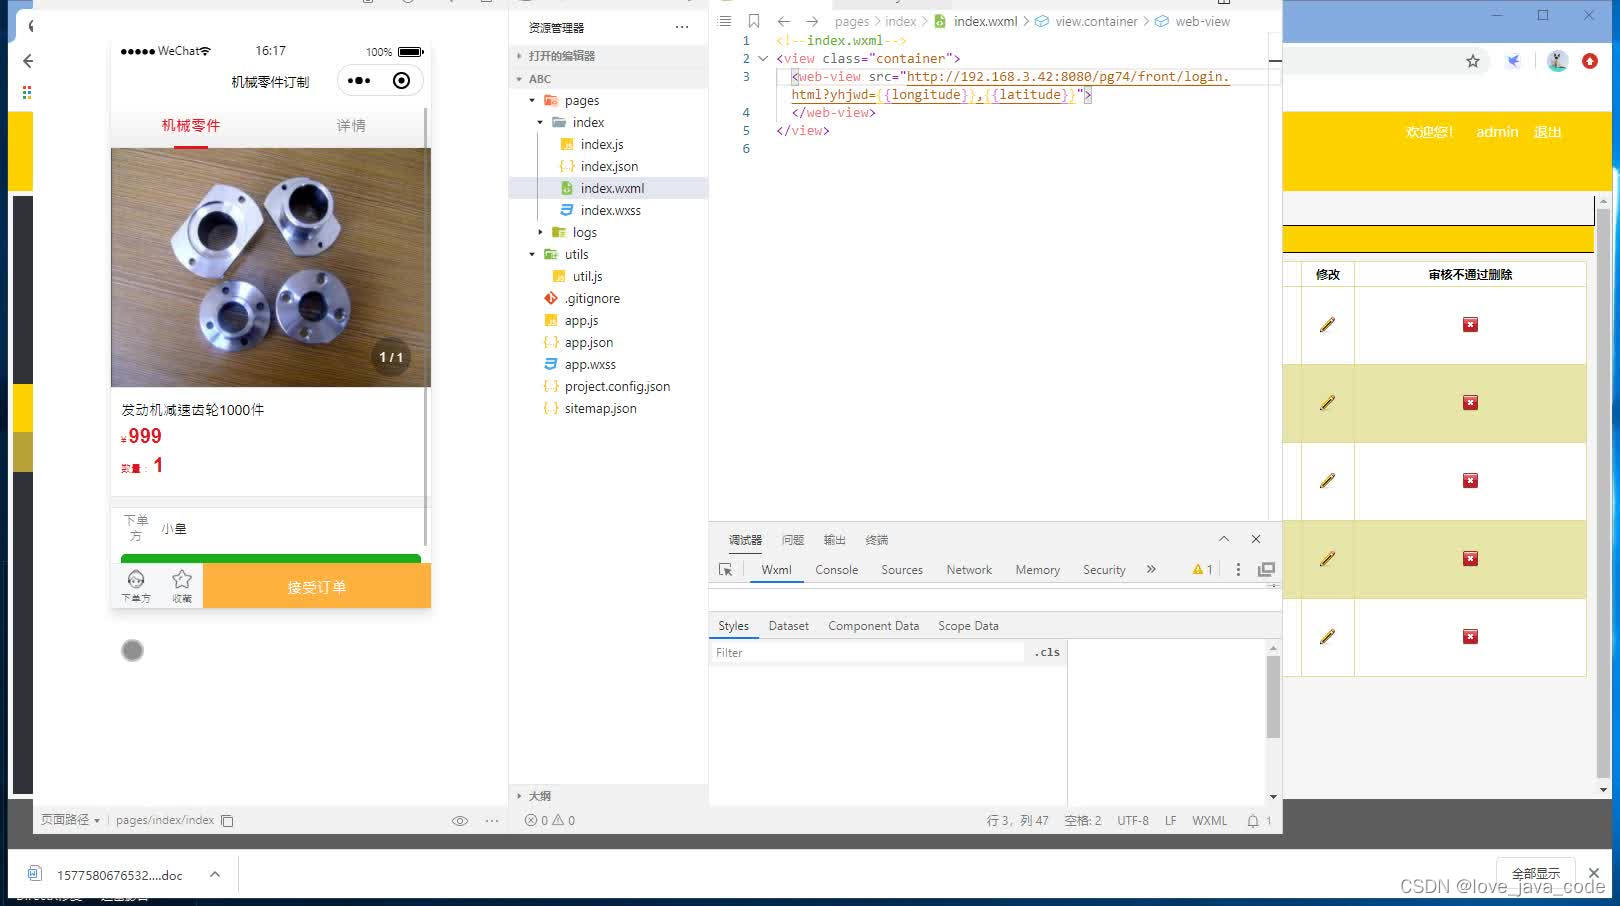Viewport: 1620px width, 906px height.
Task: Open the .gitignore file
Action: pyautogui.click(x=592, y=299)
